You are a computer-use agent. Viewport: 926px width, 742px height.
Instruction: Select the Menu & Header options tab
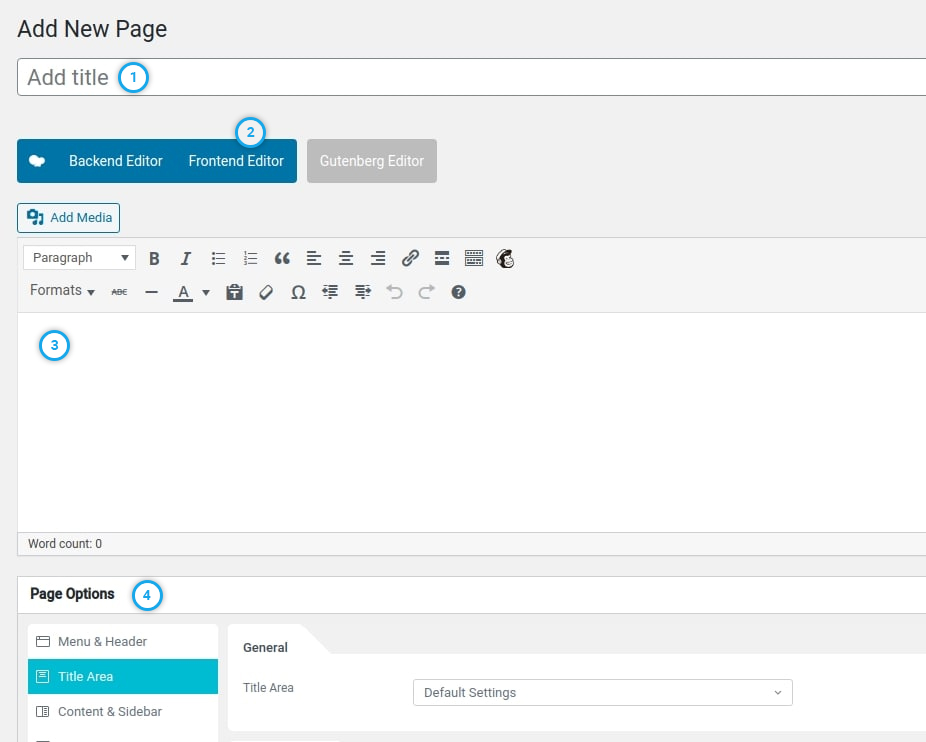[104, 641]
